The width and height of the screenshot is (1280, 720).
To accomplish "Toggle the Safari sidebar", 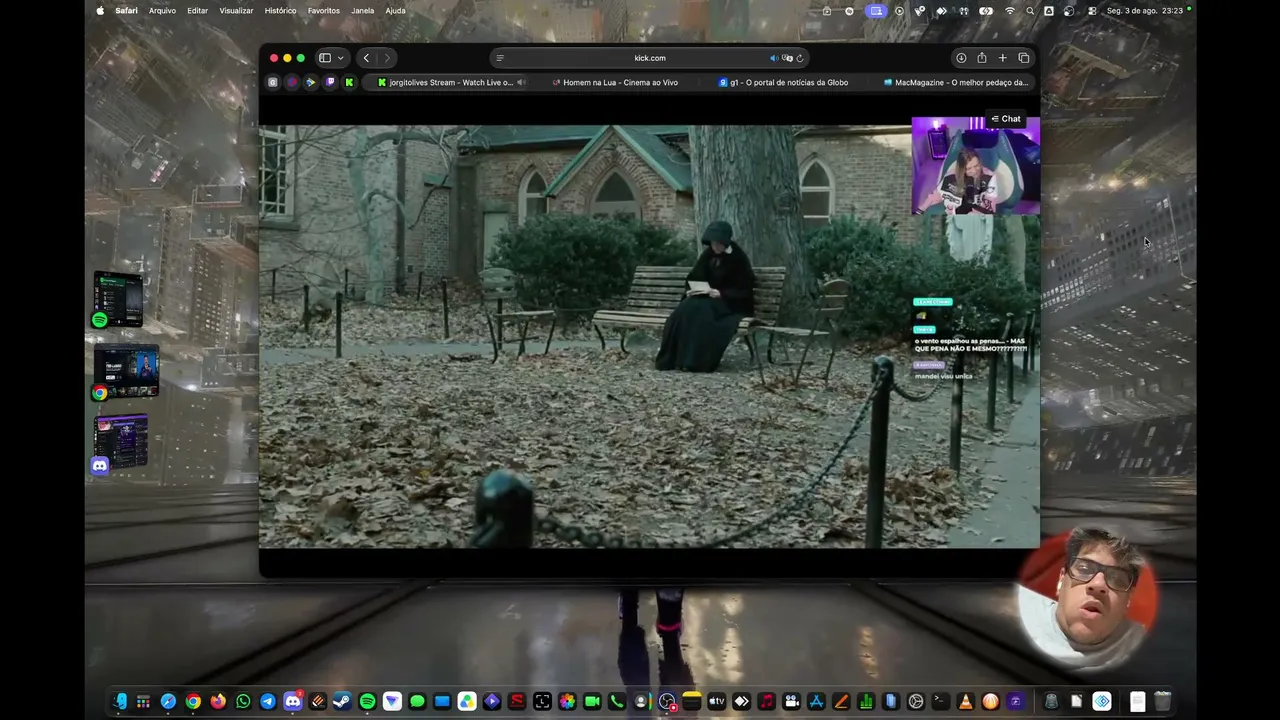I will 325,58.
